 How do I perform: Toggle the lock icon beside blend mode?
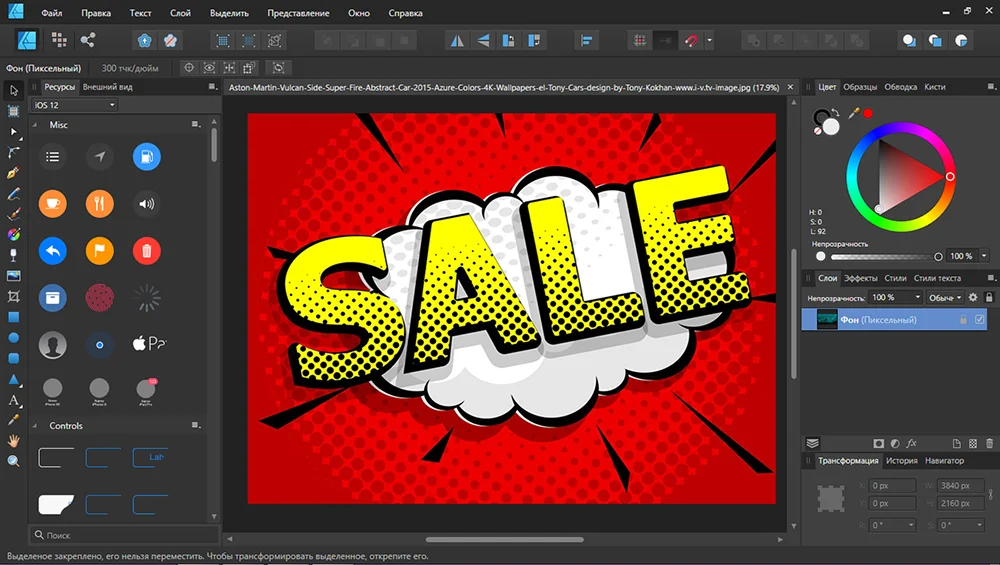pyautogui.click(x=989, y=298)
